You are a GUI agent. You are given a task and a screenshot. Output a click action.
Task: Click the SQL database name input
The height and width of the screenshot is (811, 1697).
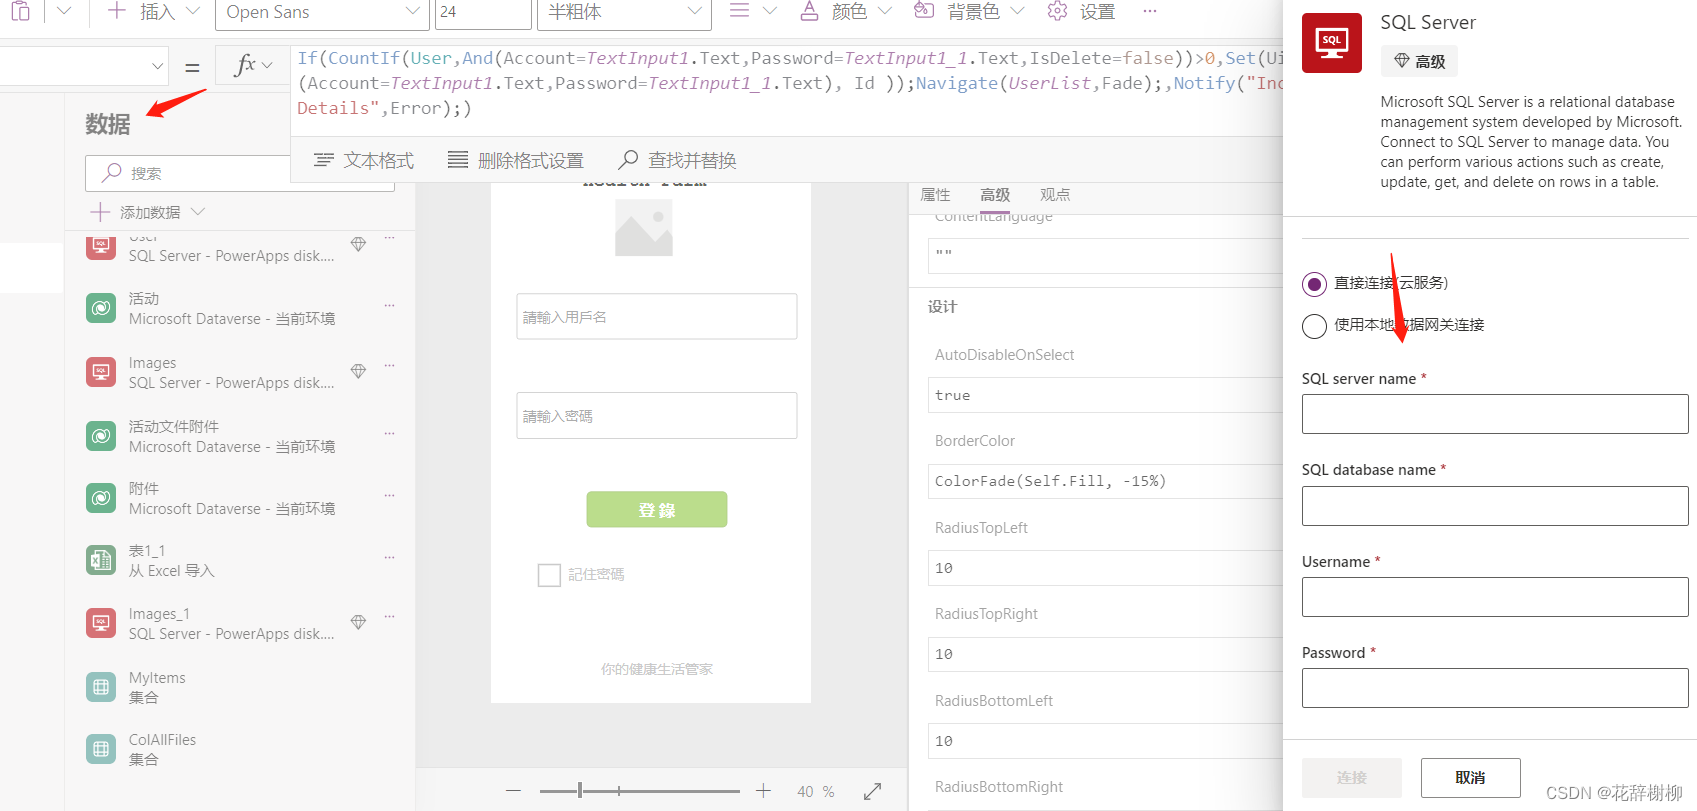tap(1495, 506)
